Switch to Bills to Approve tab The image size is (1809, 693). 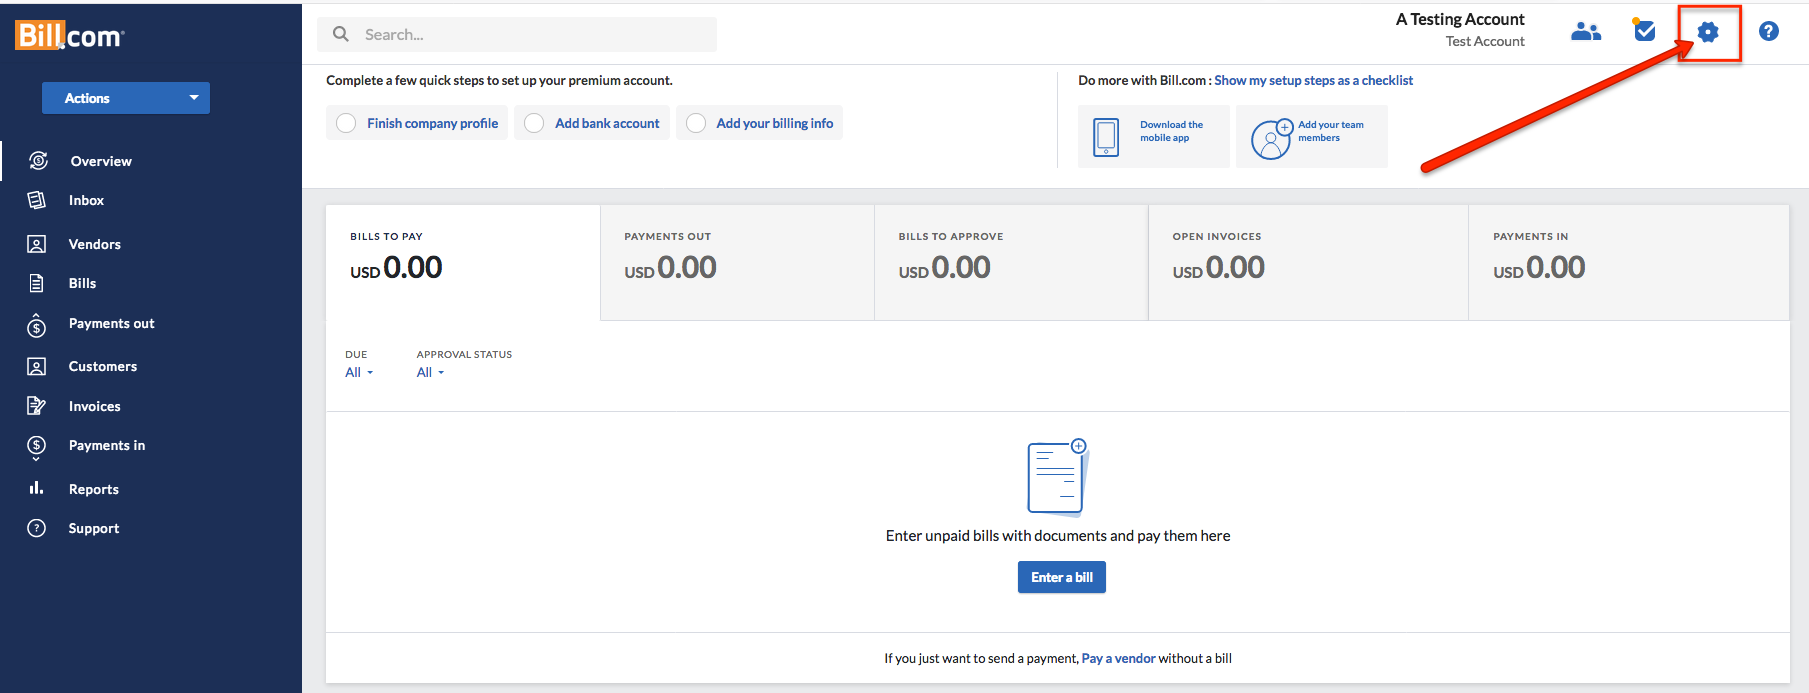click(x=1011, y=262)
